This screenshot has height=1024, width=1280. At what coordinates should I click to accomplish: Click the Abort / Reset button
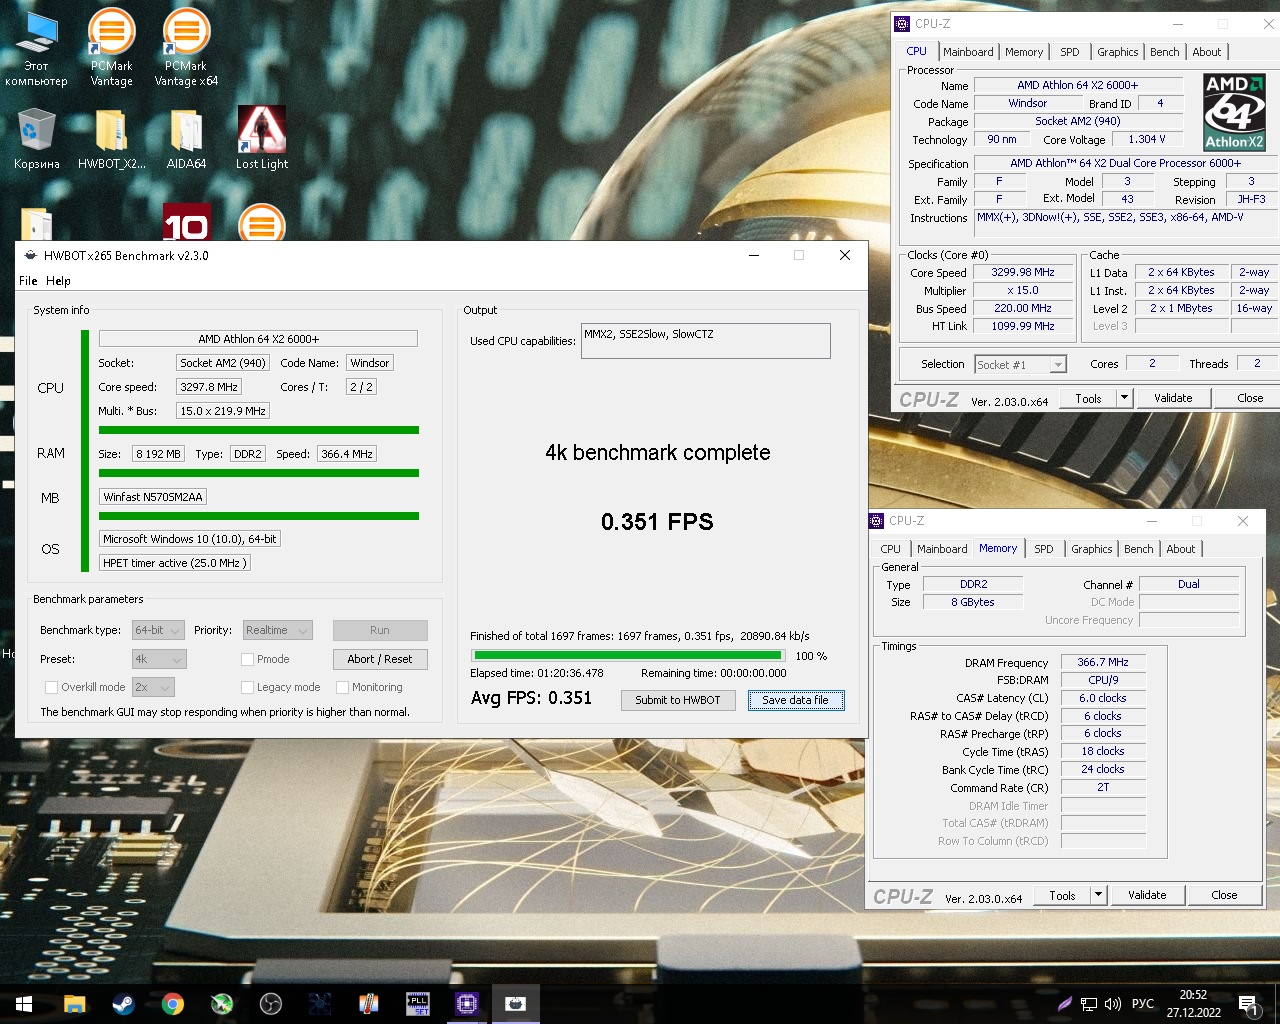click(380, 659)
